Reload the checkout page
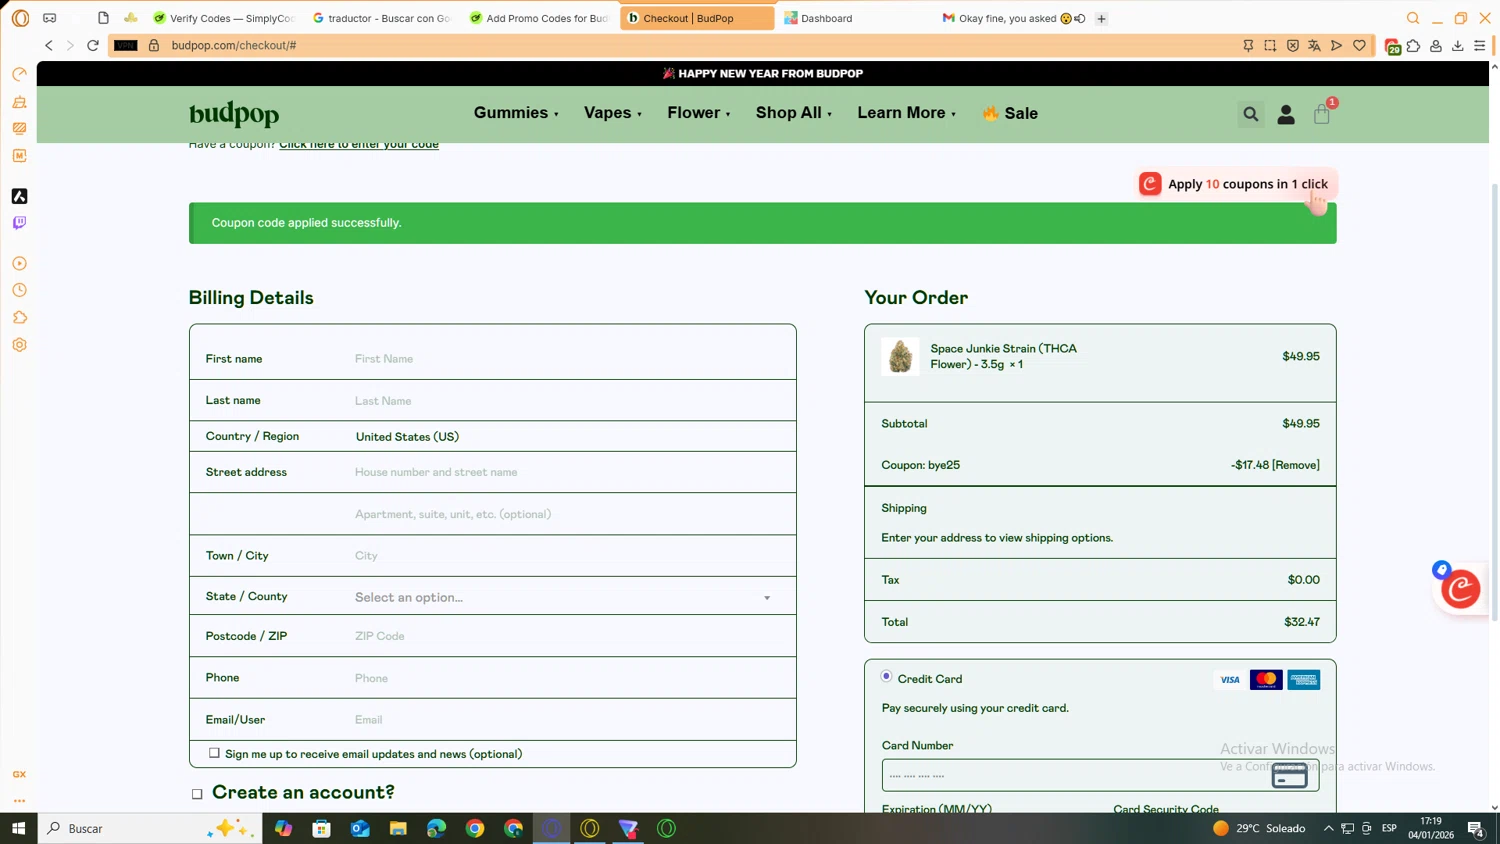This screenshot has width=1500, height=844. (93, 45)
